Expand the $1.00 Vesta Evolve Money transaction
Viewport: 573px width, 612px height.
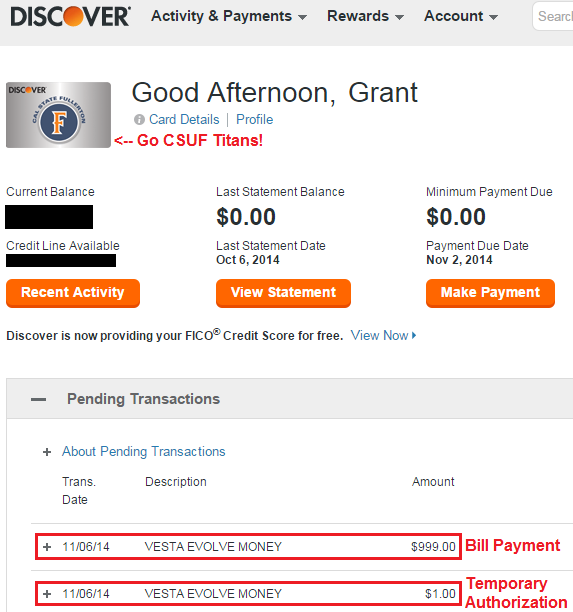47,594
